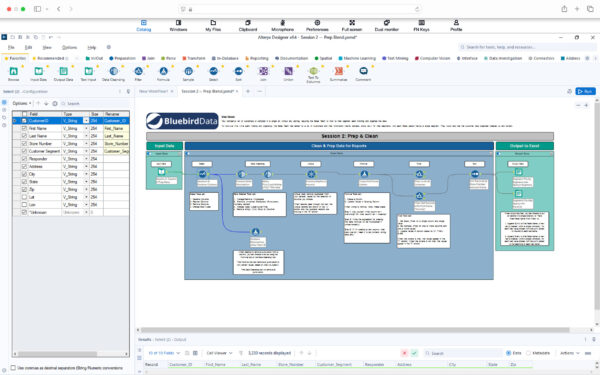This screenshot has width=600, height=375.
Task: Open the Edit menu
Action: (28, 47)
